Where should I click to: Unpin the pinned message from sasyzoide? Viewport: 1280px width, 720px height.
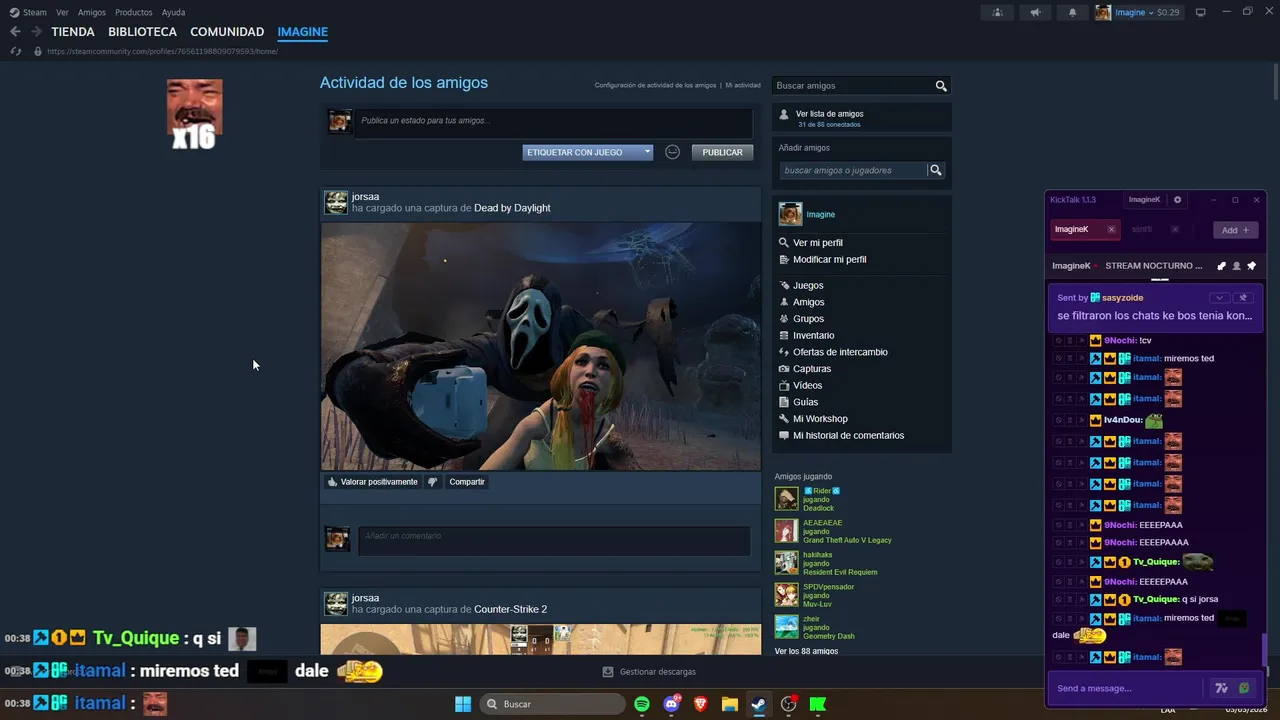tap(1244, 298)
